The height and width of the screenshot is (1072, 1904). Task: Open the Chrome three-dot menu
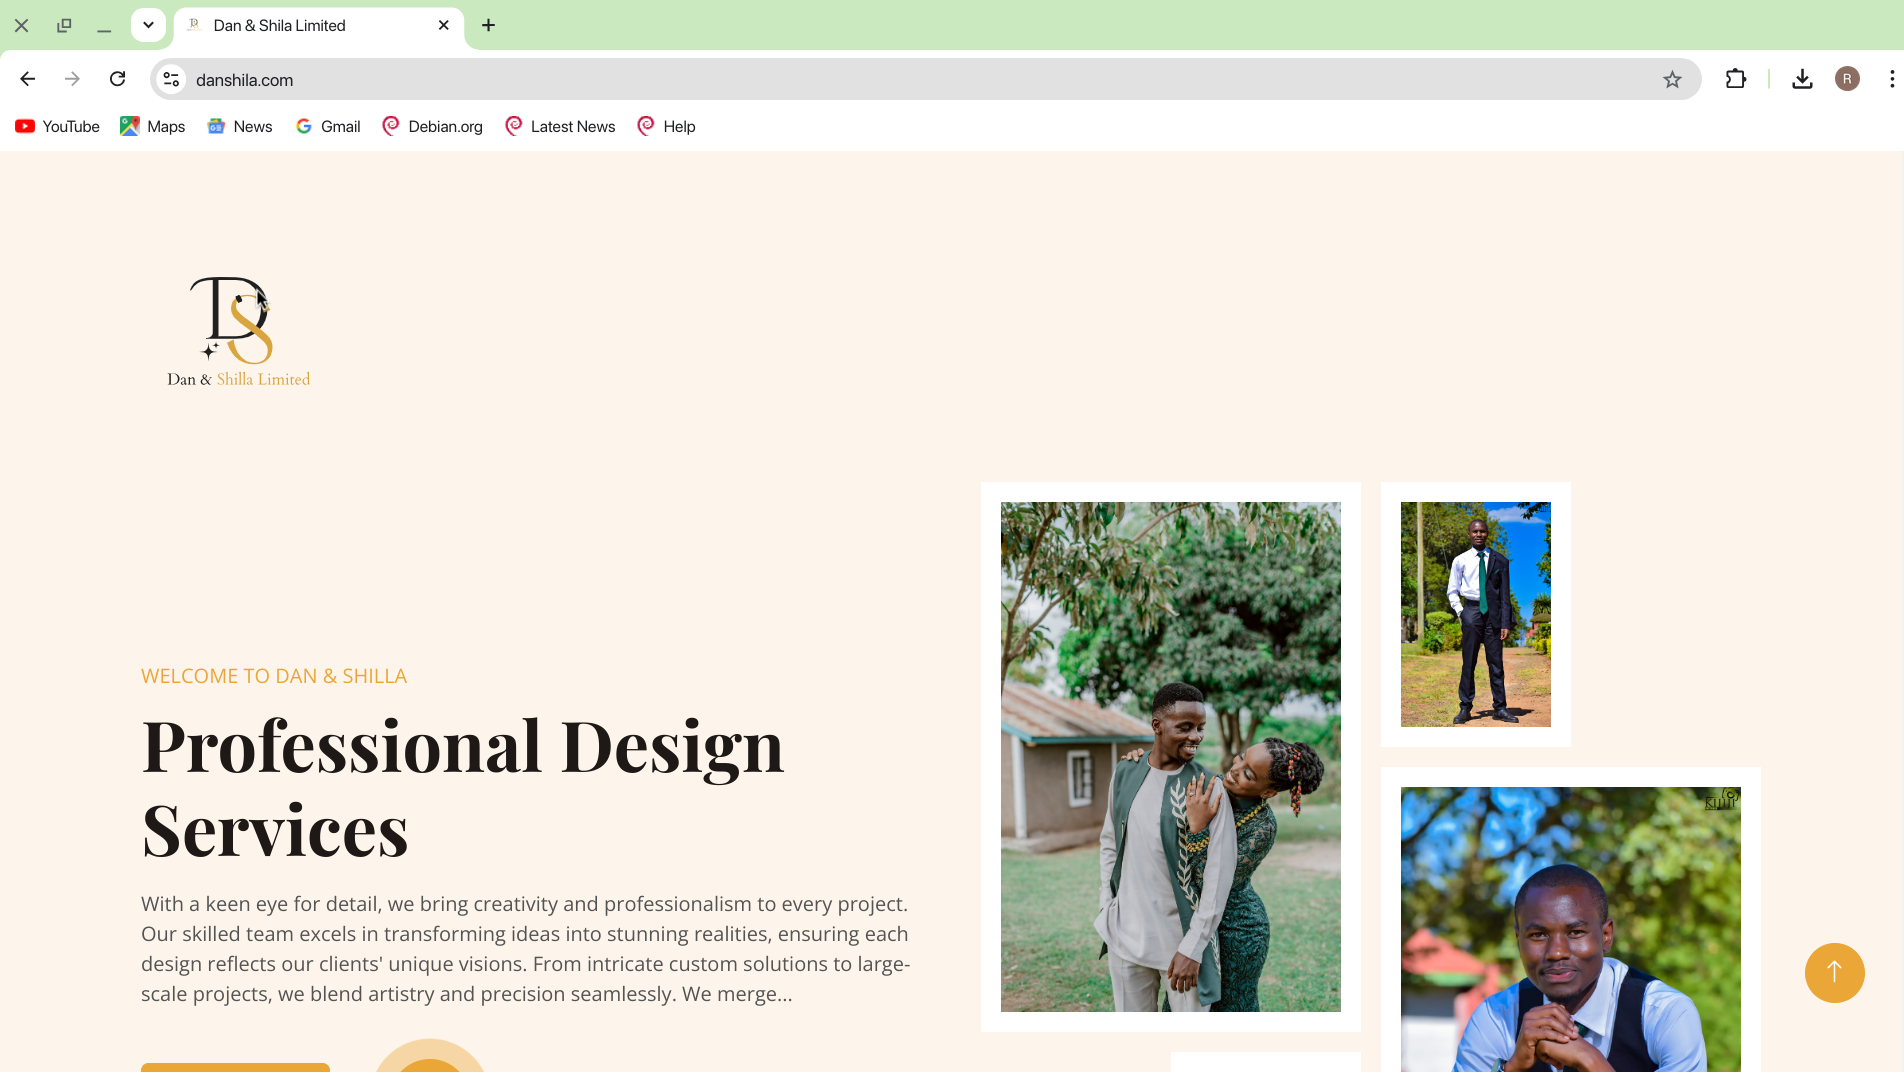[x=1891, y=79]
